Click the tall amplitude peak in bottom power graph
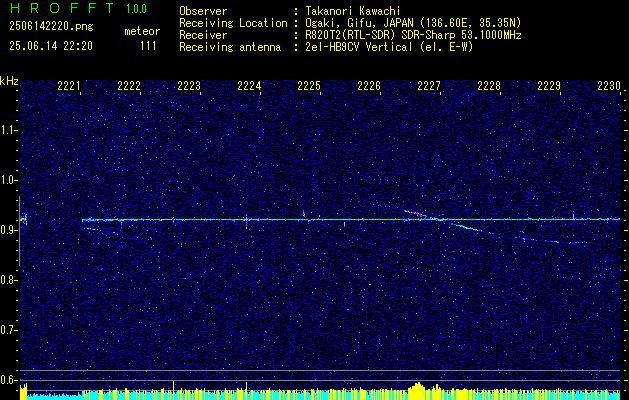Viewport: 629px width, 400px height. (x=417, y=390)
